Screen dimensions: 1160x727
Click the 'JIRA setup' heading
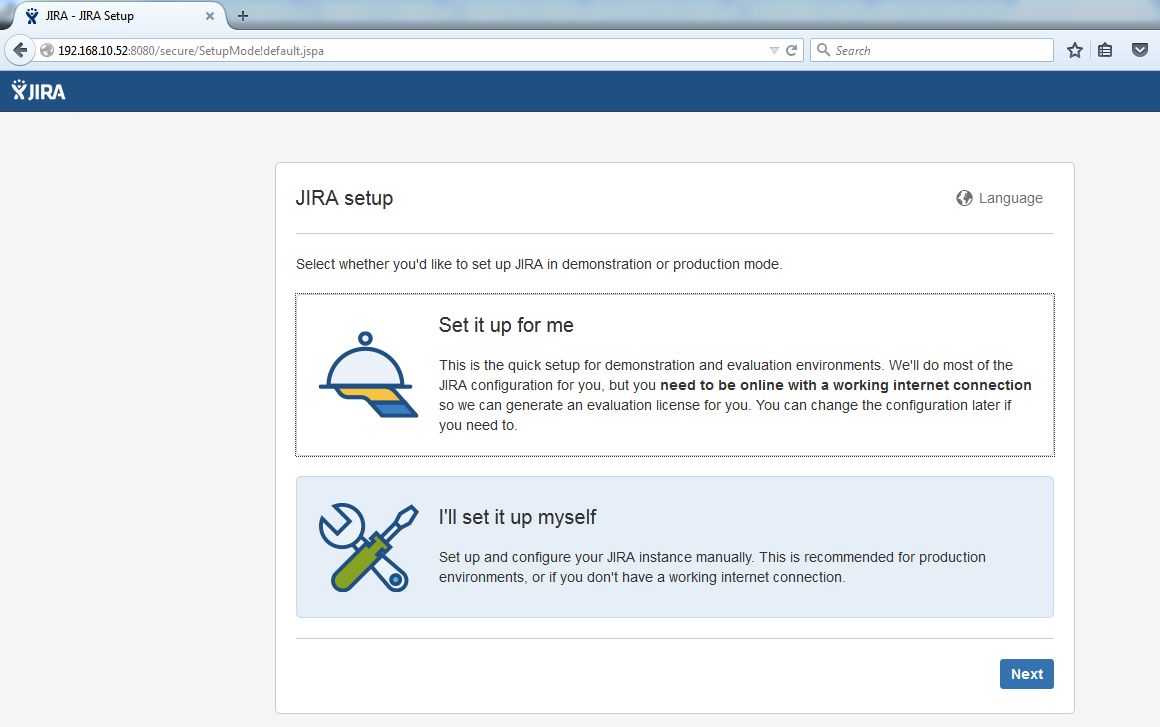pyautogui.click(x=344, y=198)
